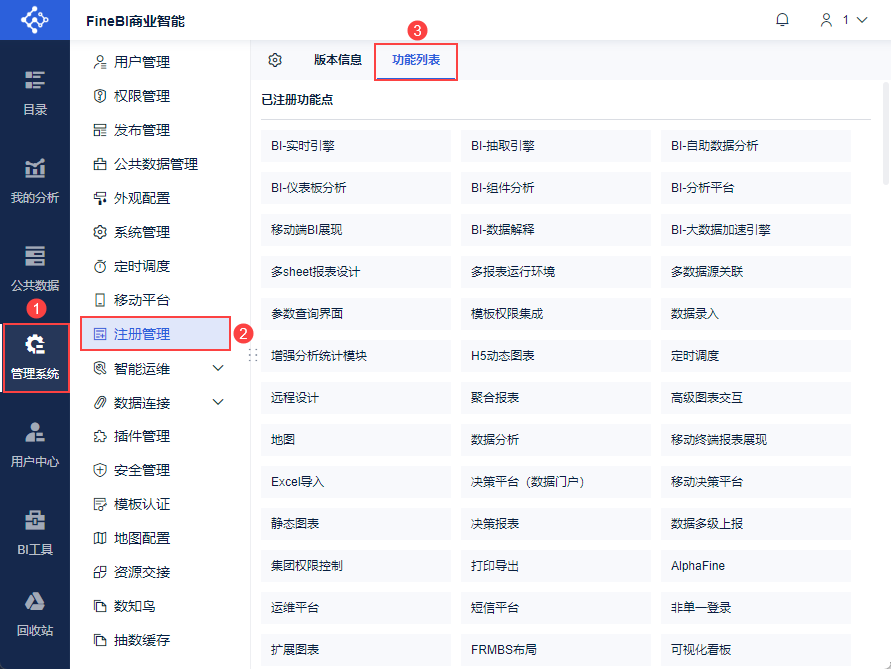The height and width of the screenshot is (669, 891).
Task: Open 公共数据 sidebar section
Action: click(x=35, y=269)
